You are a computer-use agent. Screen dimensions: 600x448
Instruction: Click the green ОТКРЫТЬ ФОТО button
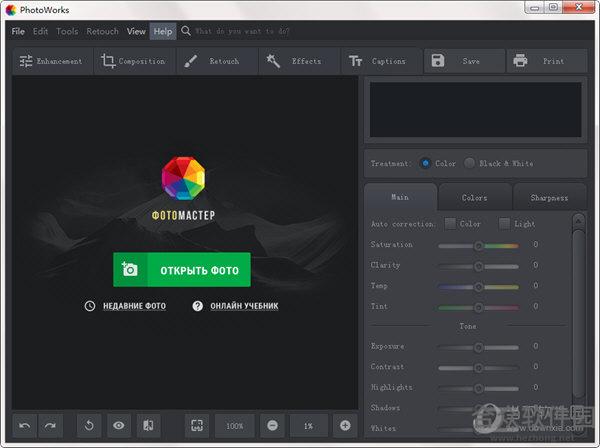click(x=182, y=270)
